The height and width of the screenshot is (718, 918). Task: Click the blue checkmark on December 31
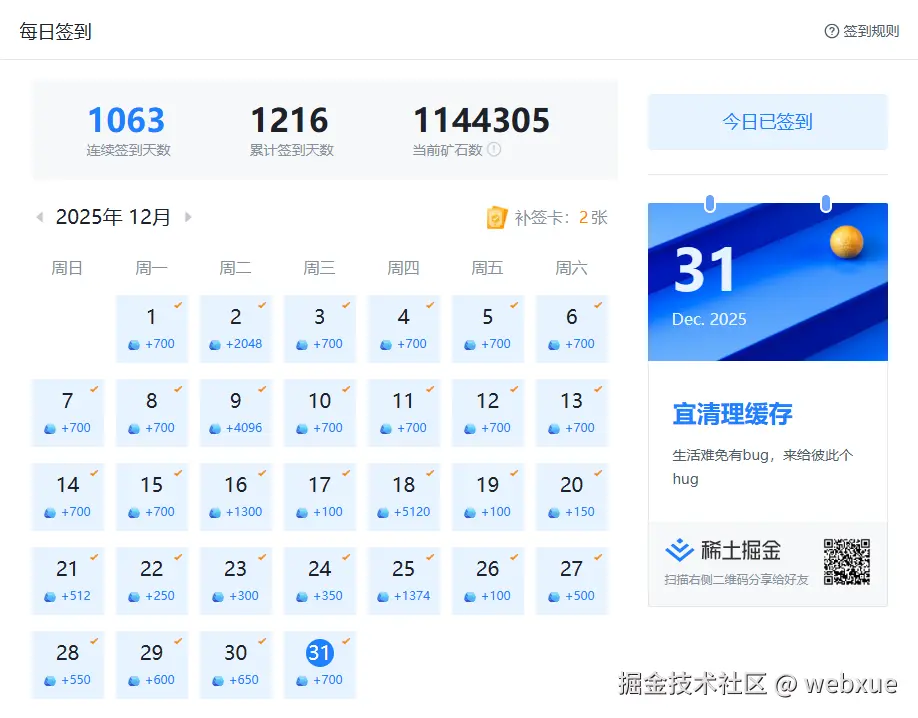346,639
